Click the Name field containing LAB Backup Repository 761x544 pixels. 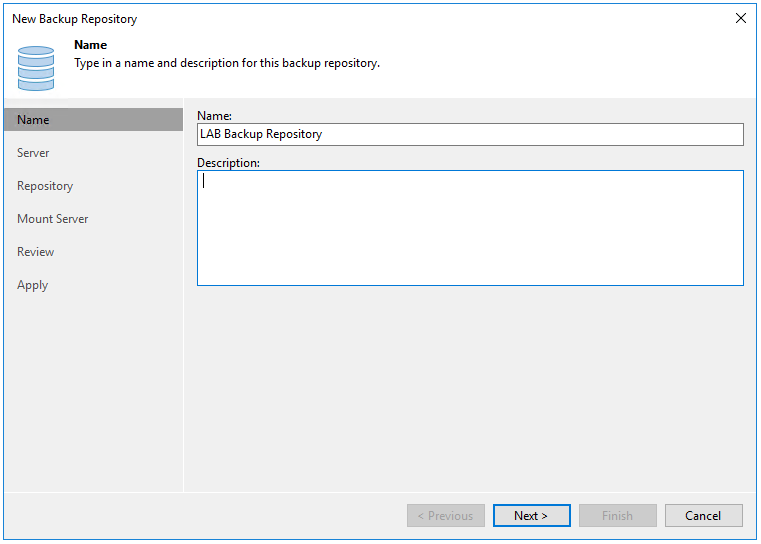click(x=470, y=134)
